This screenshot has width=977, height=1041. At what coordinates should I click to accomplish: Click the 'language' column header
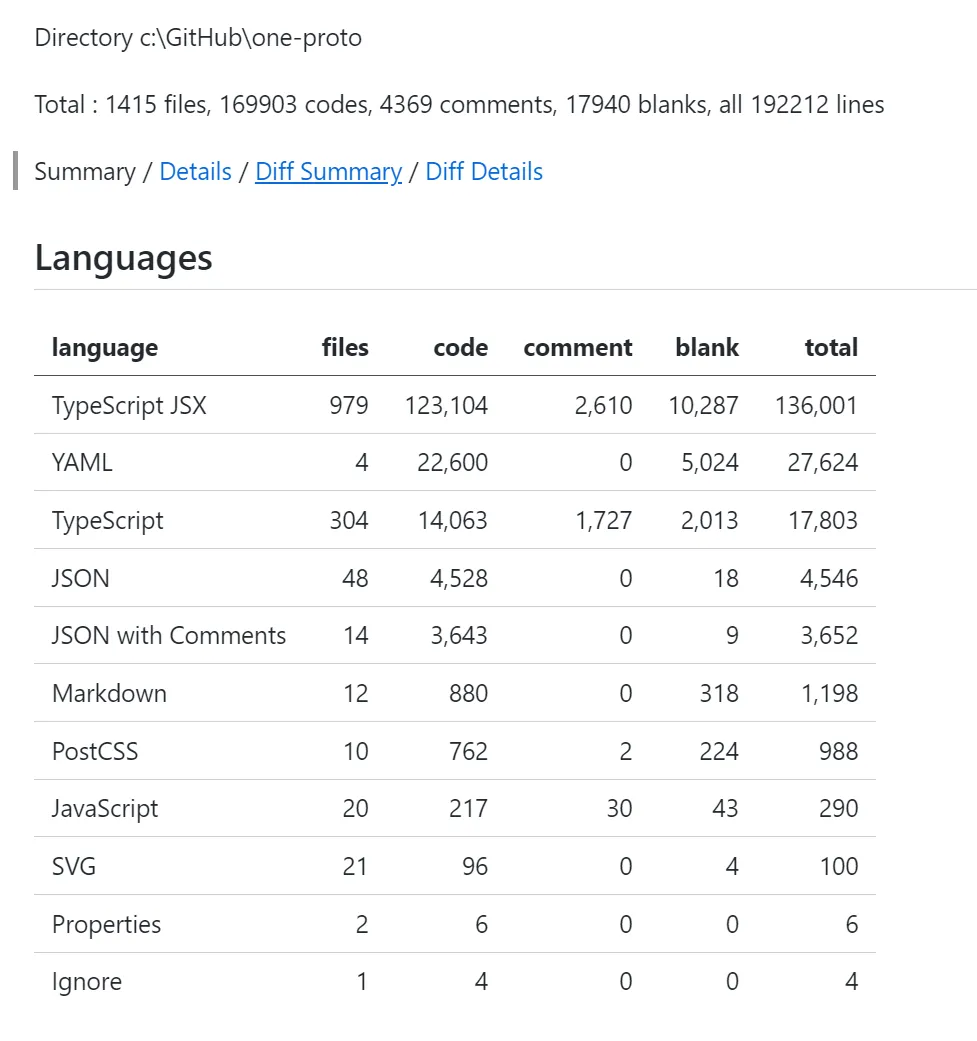pyautogui.click(x=105, y=347)
